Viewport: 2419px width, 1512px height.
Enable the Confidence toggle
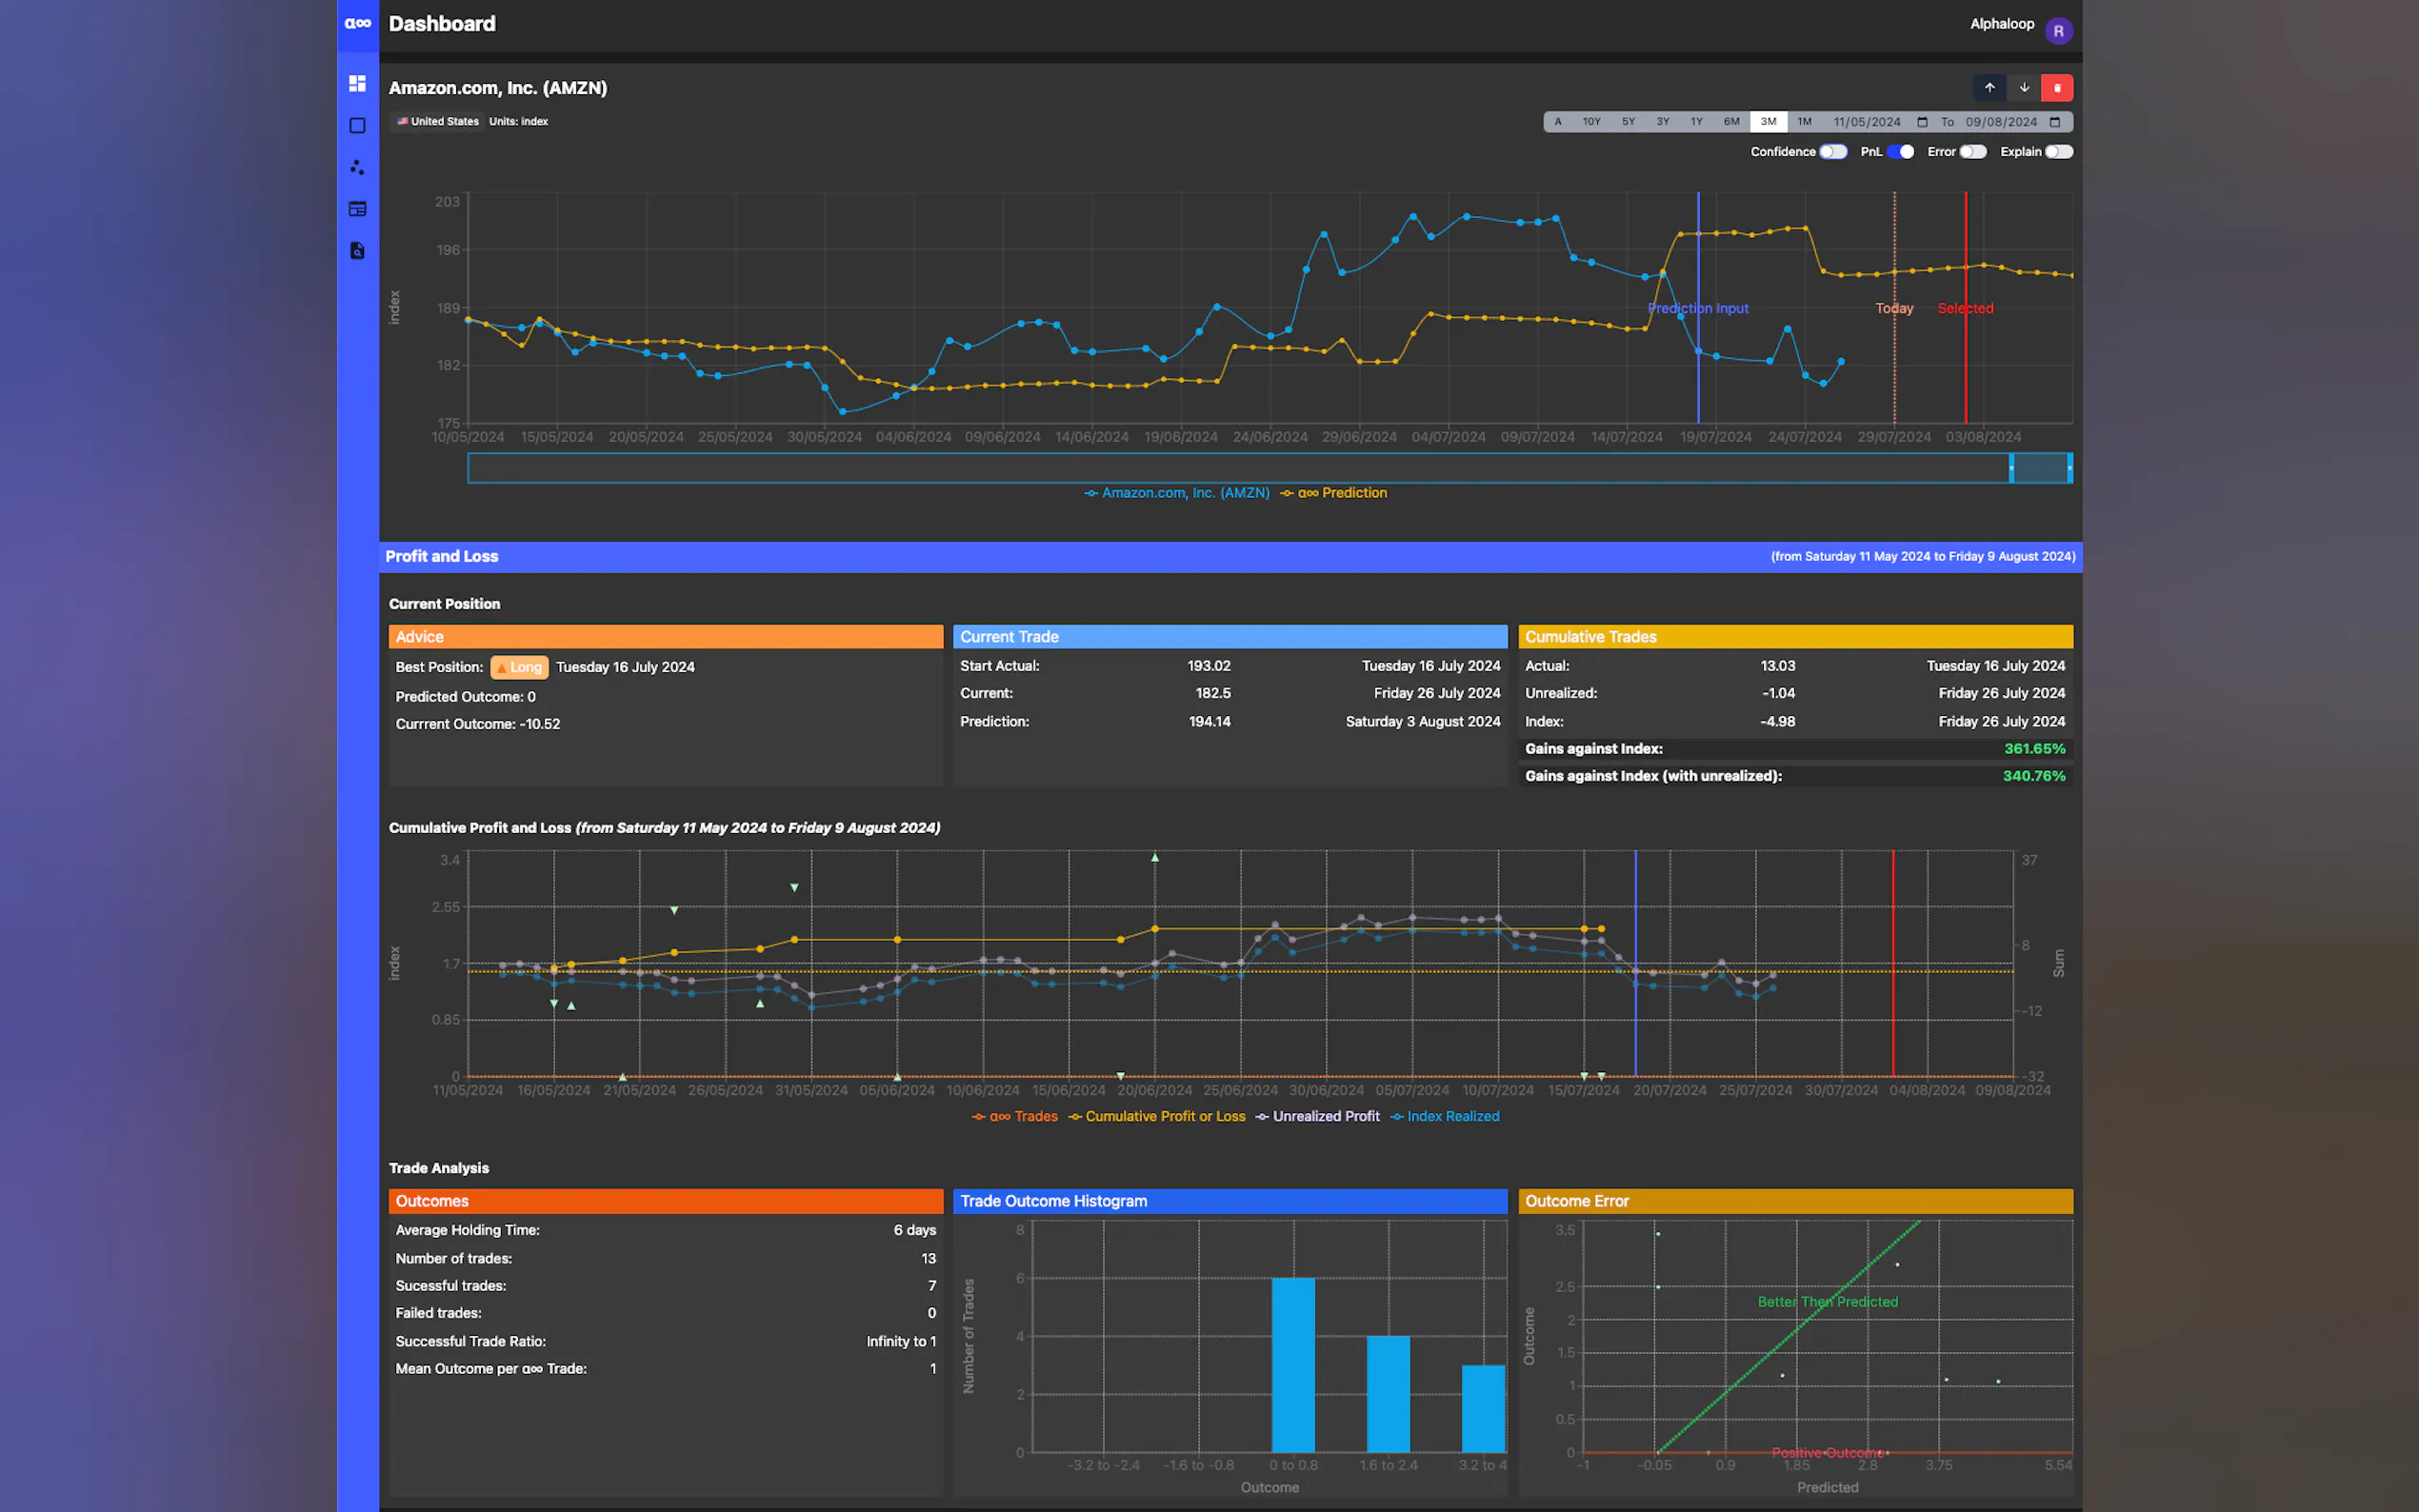(1832, 152)
